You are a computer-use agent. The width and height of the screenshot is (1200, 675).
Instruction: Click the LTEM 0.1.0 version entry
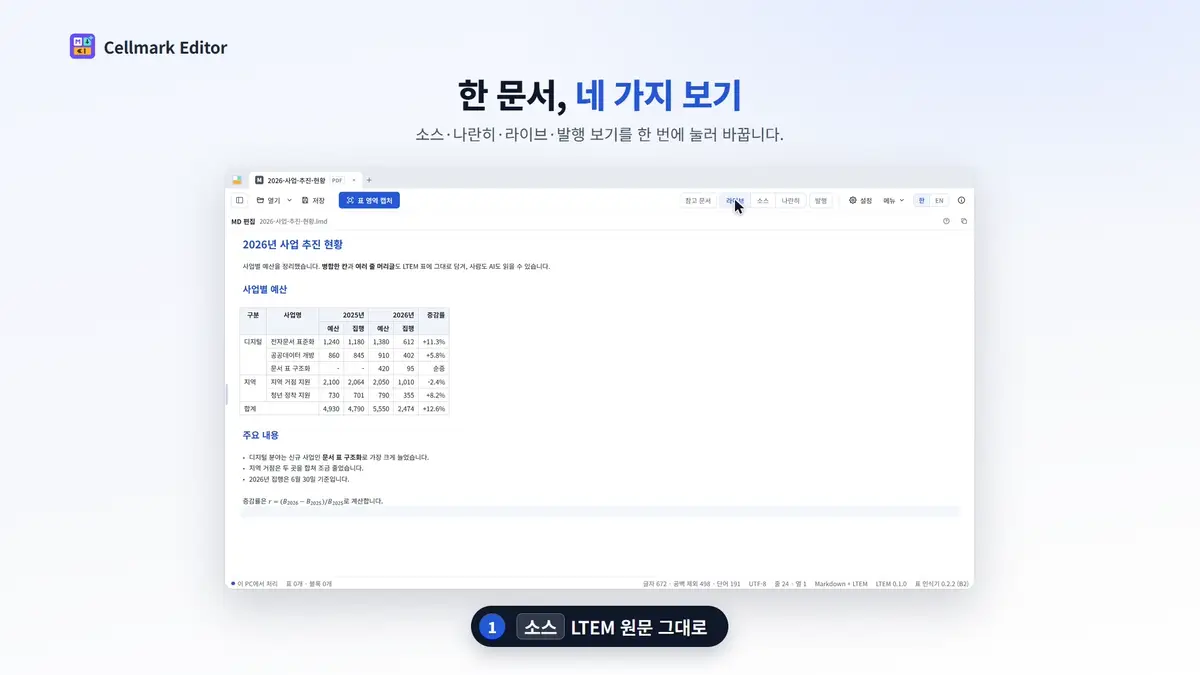click(891, 583)
